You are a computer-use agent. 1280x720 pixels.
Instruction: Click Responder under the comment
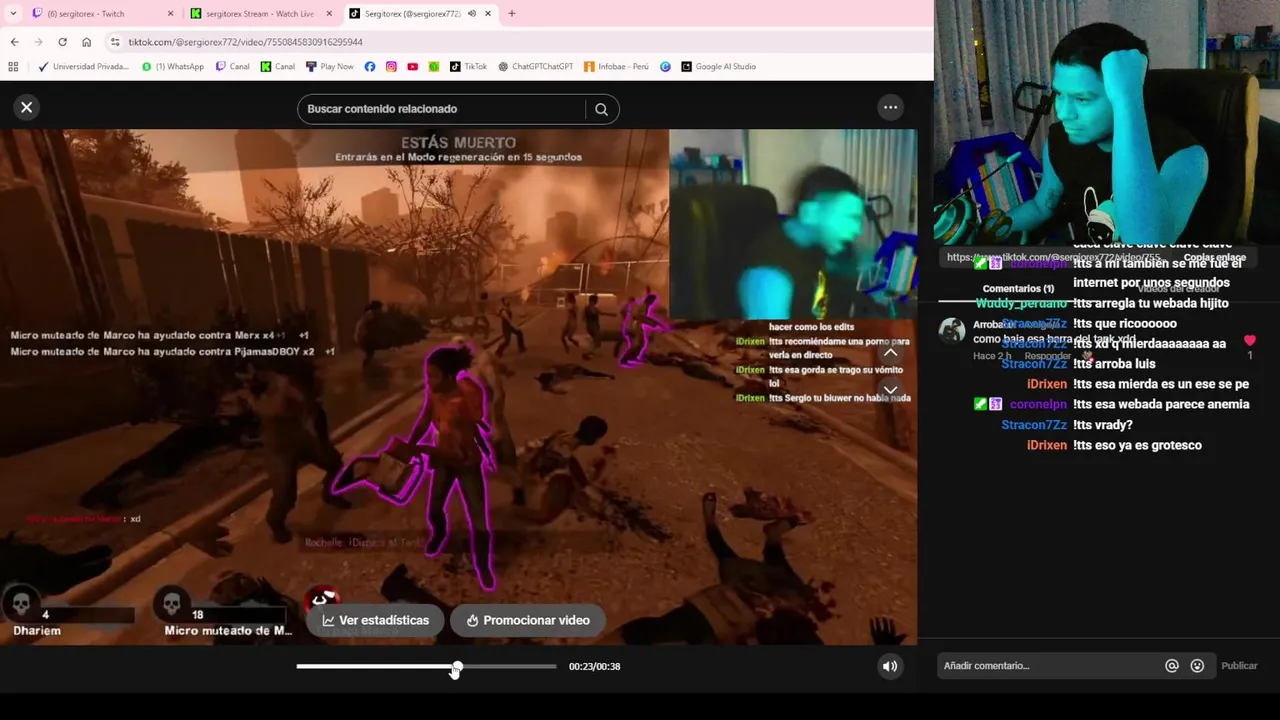point(1047,356)
